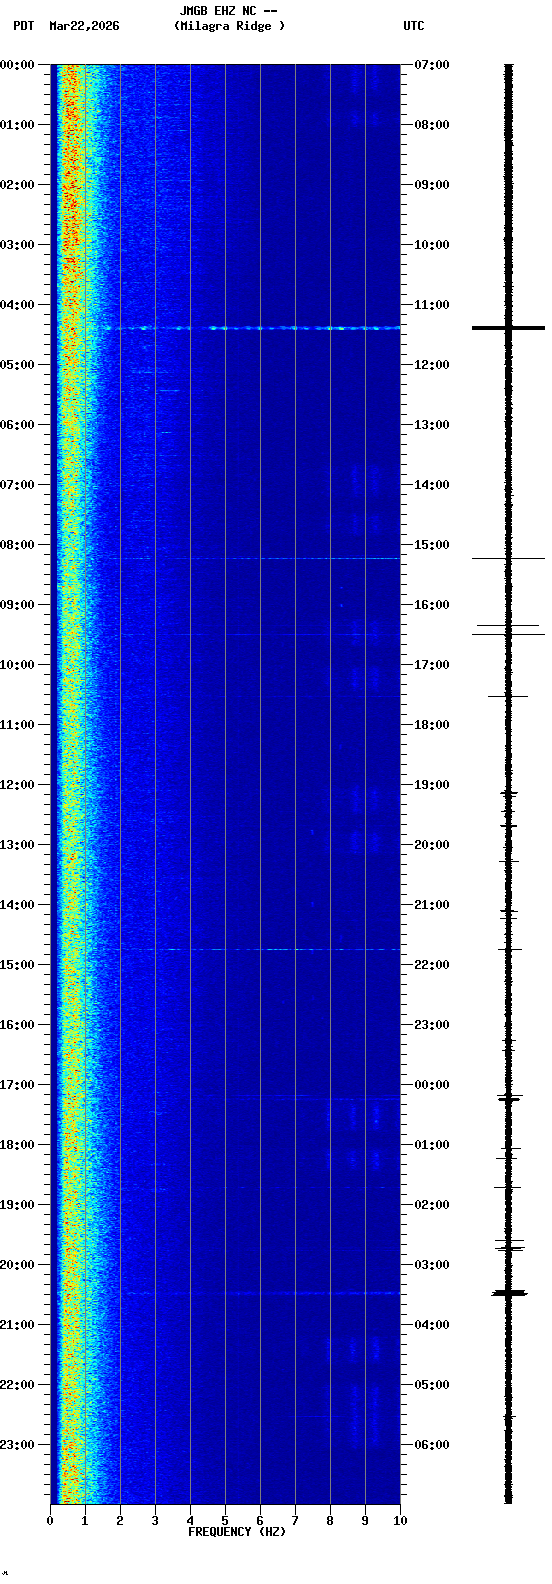Click frequency axis tick label "4"
552x1584 pixels.
(x=190, y=1521)
